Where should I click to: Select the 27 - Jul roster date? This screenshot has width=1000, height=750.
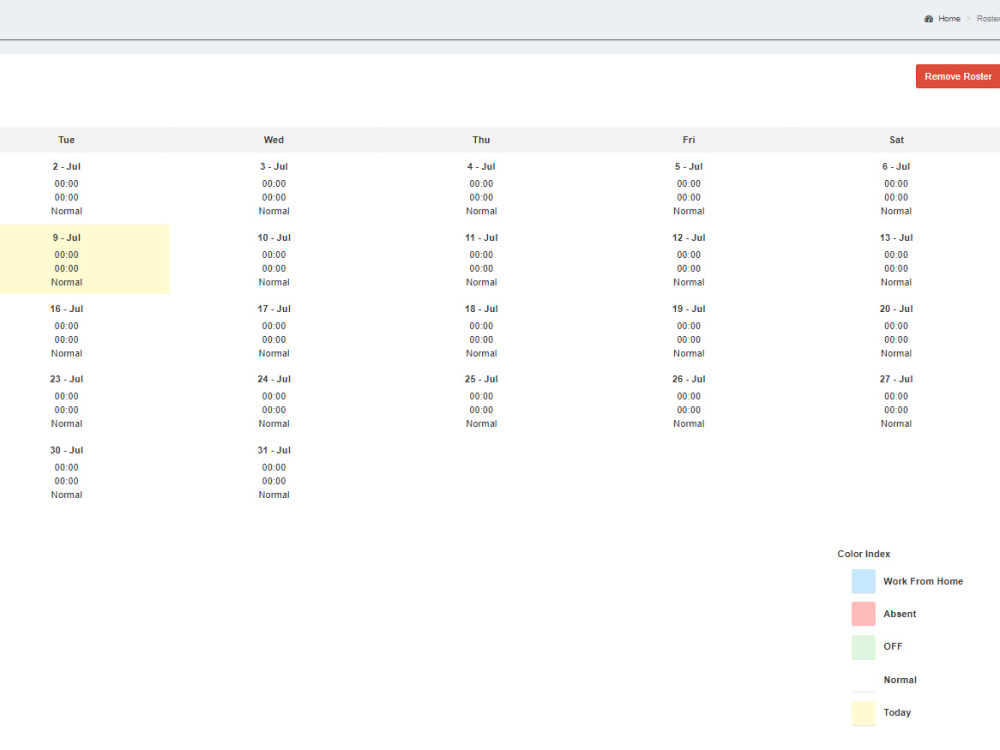(x=896, y=379)
